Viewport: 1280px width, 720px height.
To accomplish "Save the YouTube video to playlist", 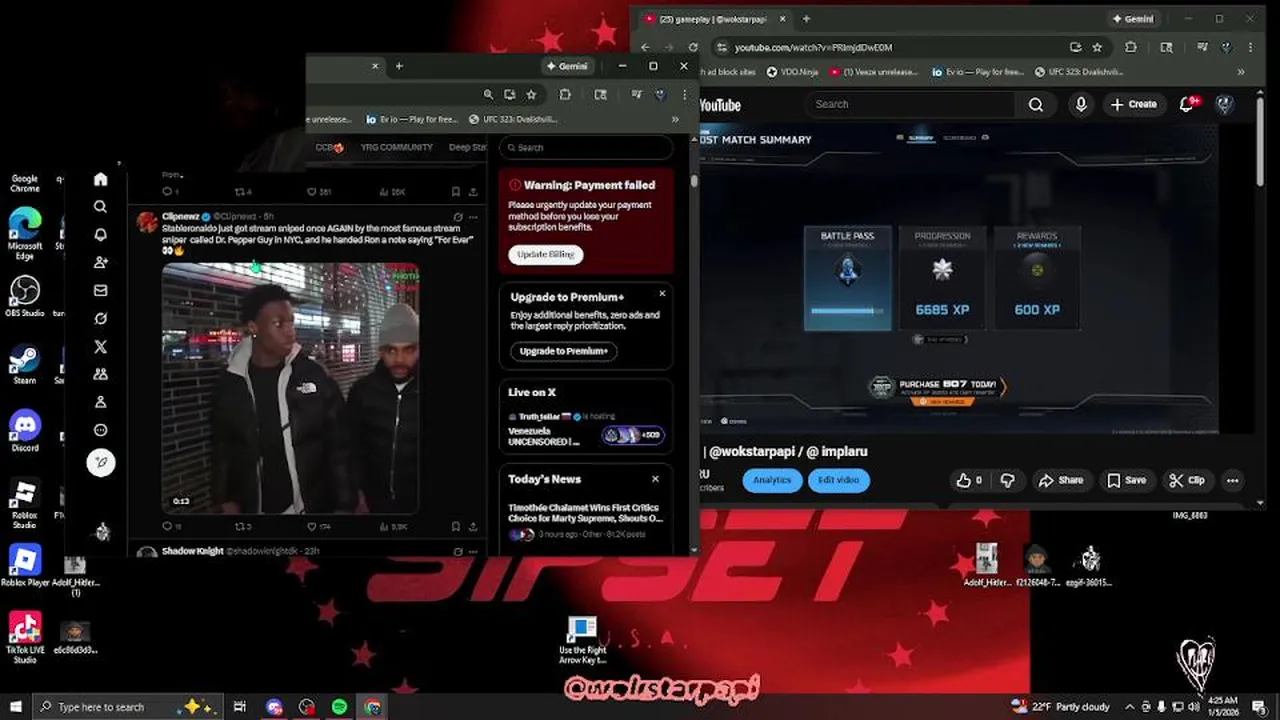I will click(x=1126, y=480).
